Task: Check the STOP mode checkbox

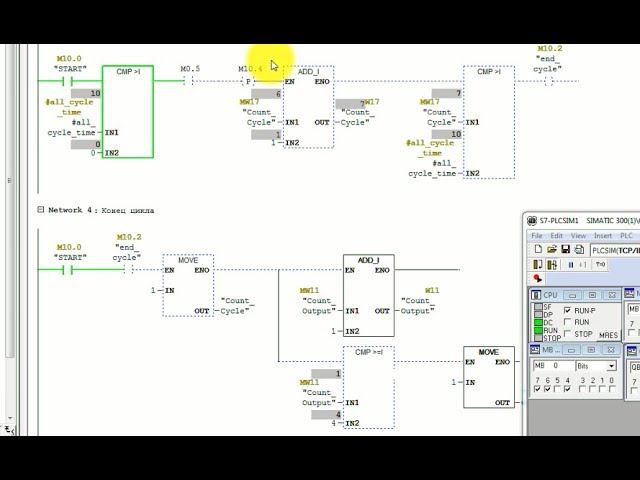Action: coord(567,334)
